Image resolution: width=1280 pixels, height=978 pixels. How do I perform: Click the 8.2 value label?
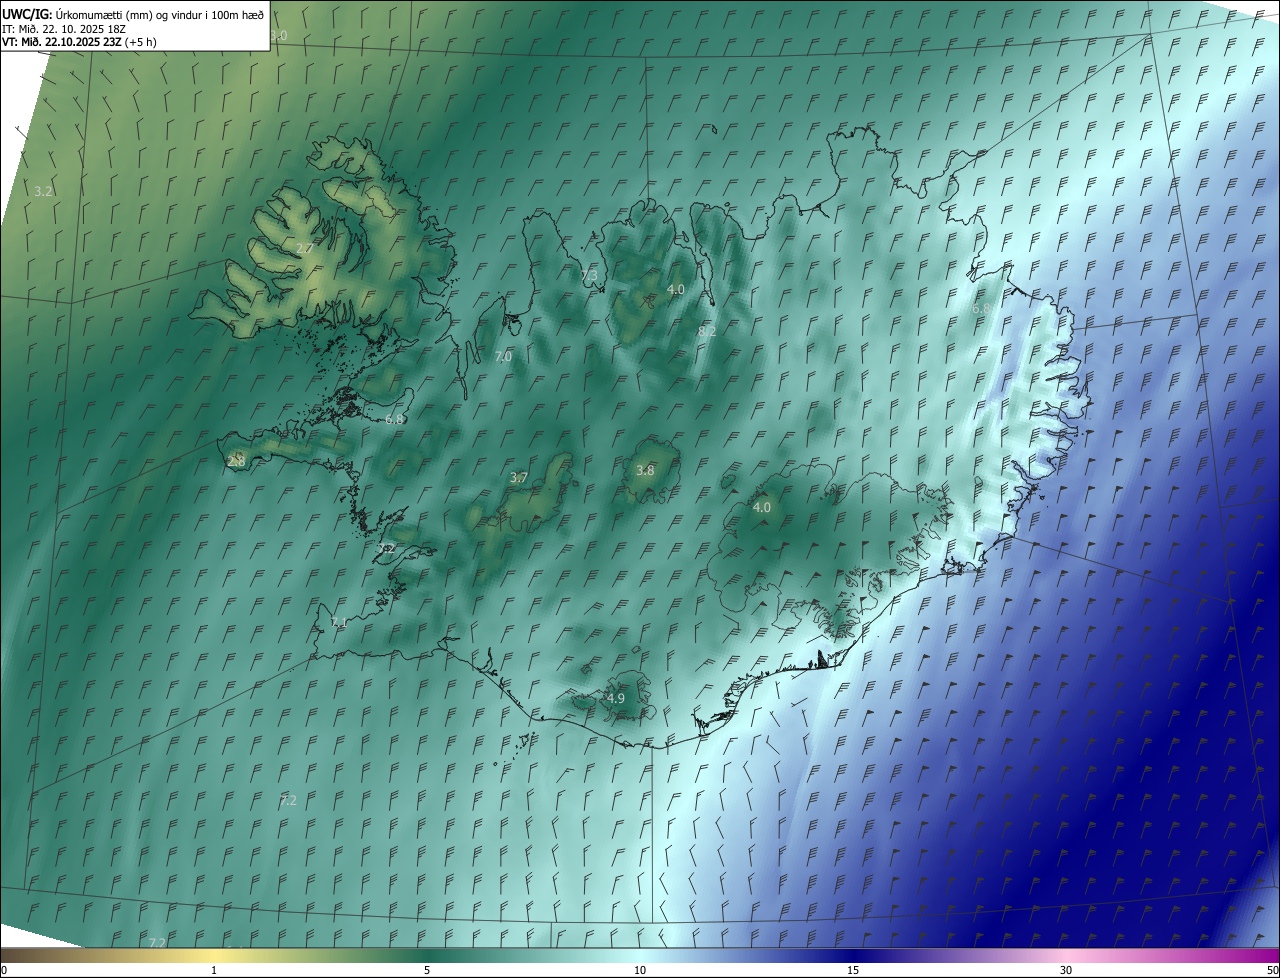[x=707, y=331]
